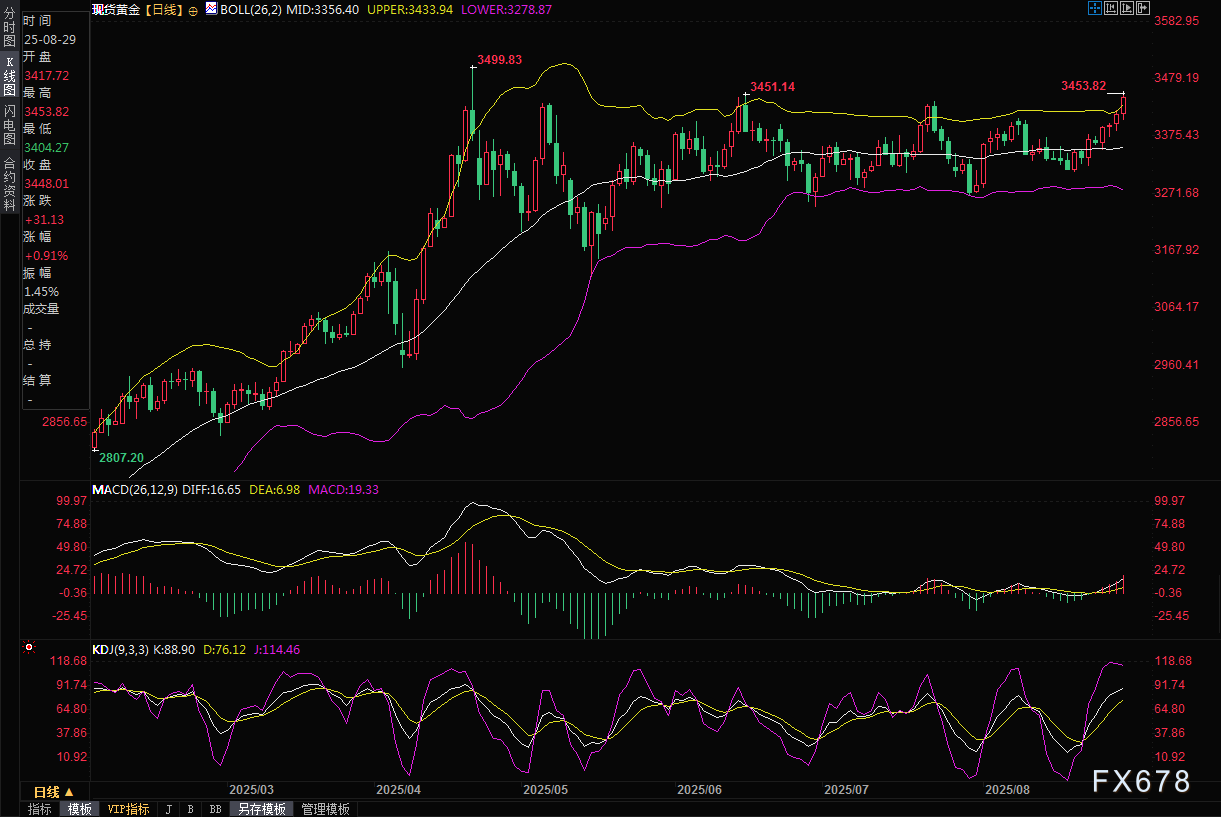This screenshot has height=817, width=1221.
Task: Click the play-forward chart axis icon
Action: [x=1127, y=8]
